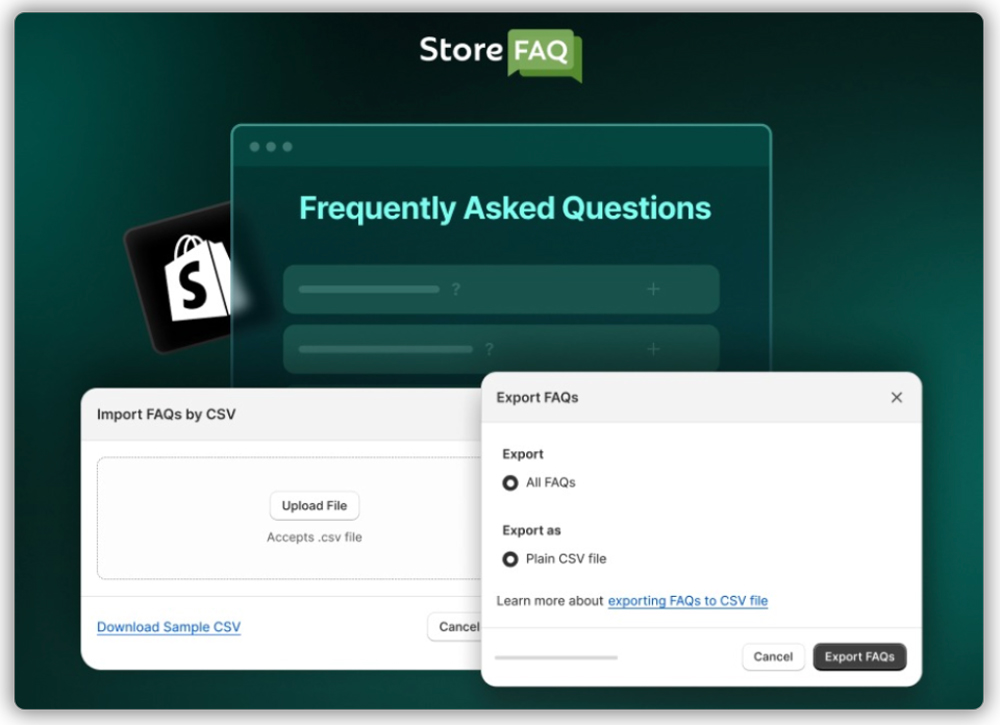Click the Export as label

(x=531, y=531)
